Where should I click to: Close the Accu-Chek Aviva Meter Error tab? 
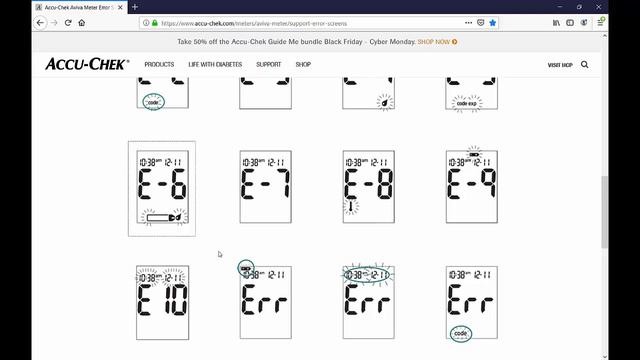120,7
